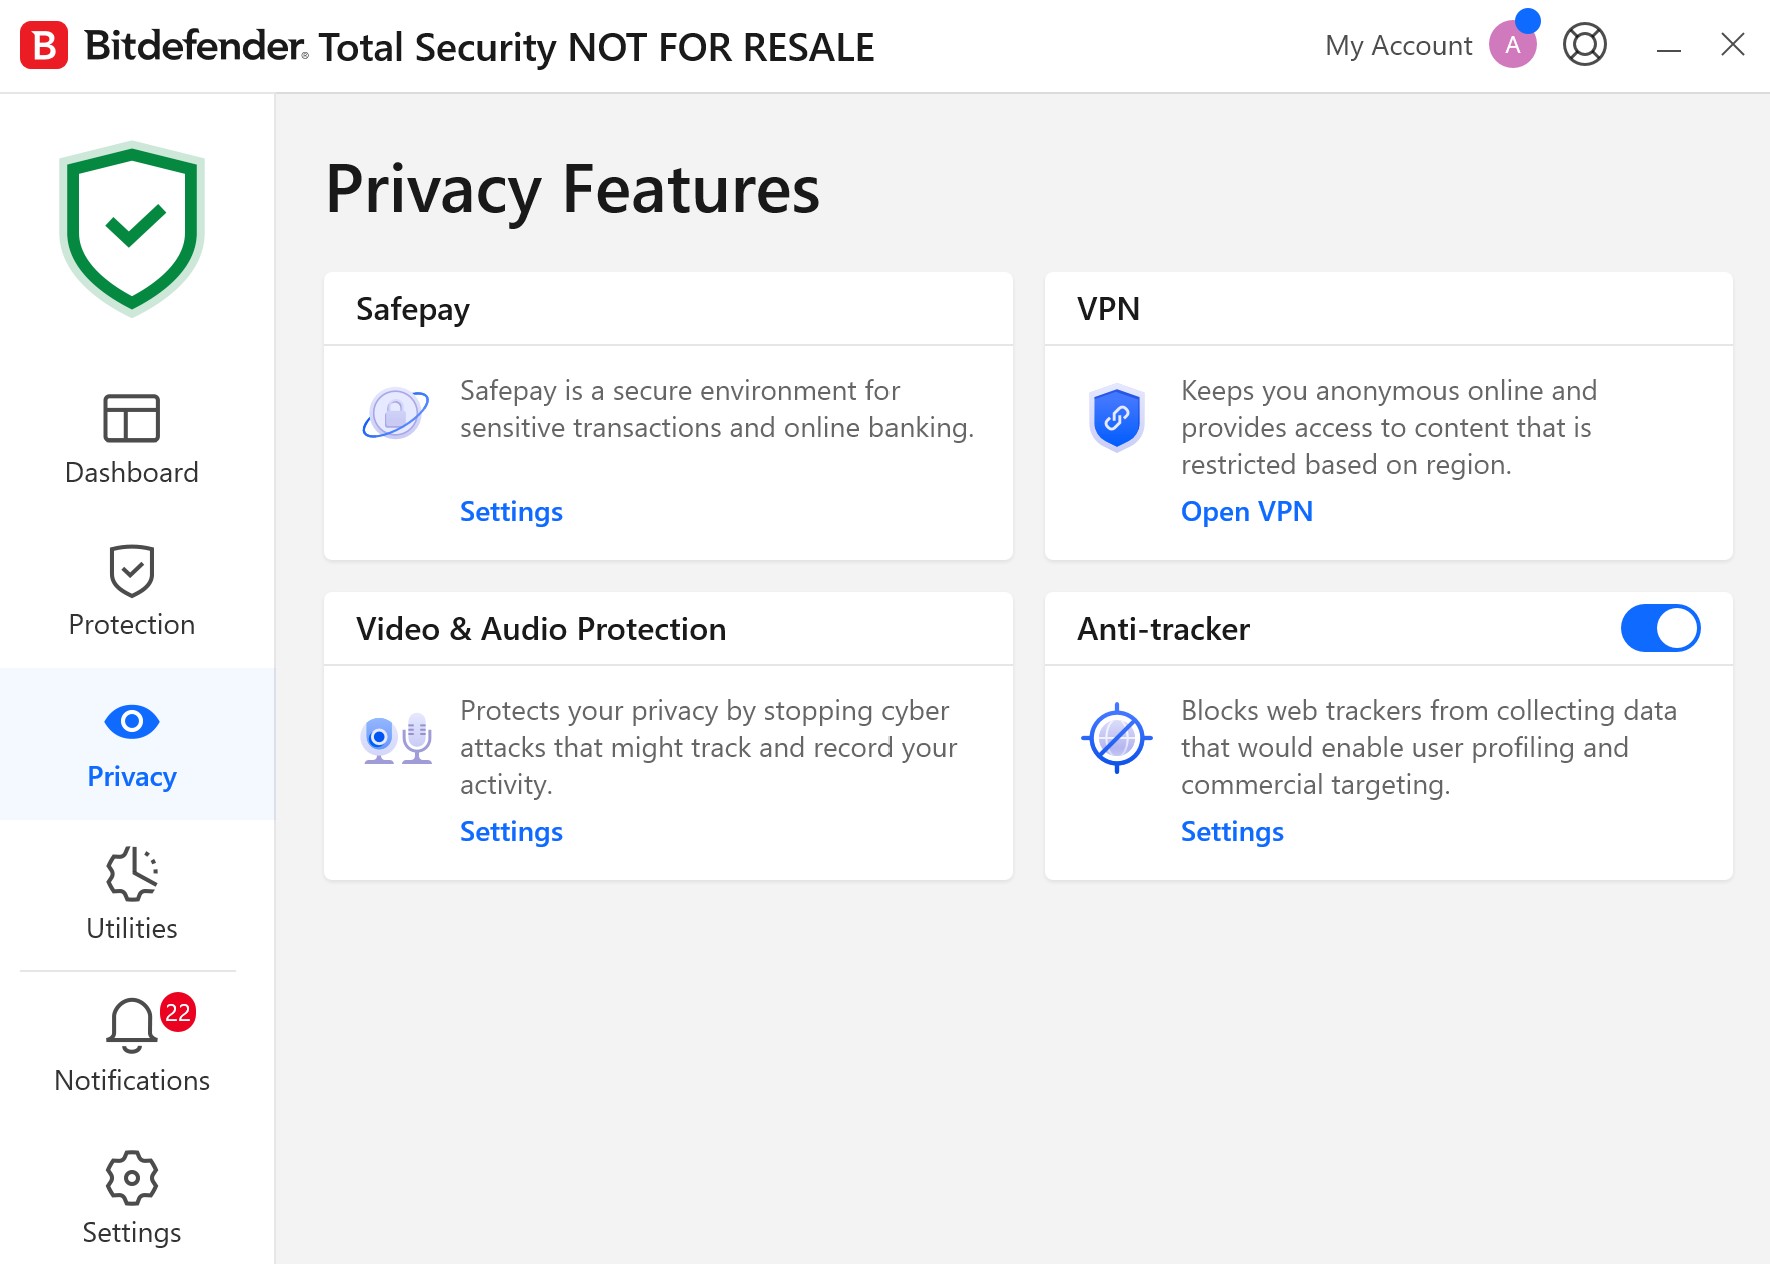
Task: Disable the Anti-tracker toggle
Action: click(1660, 628)
